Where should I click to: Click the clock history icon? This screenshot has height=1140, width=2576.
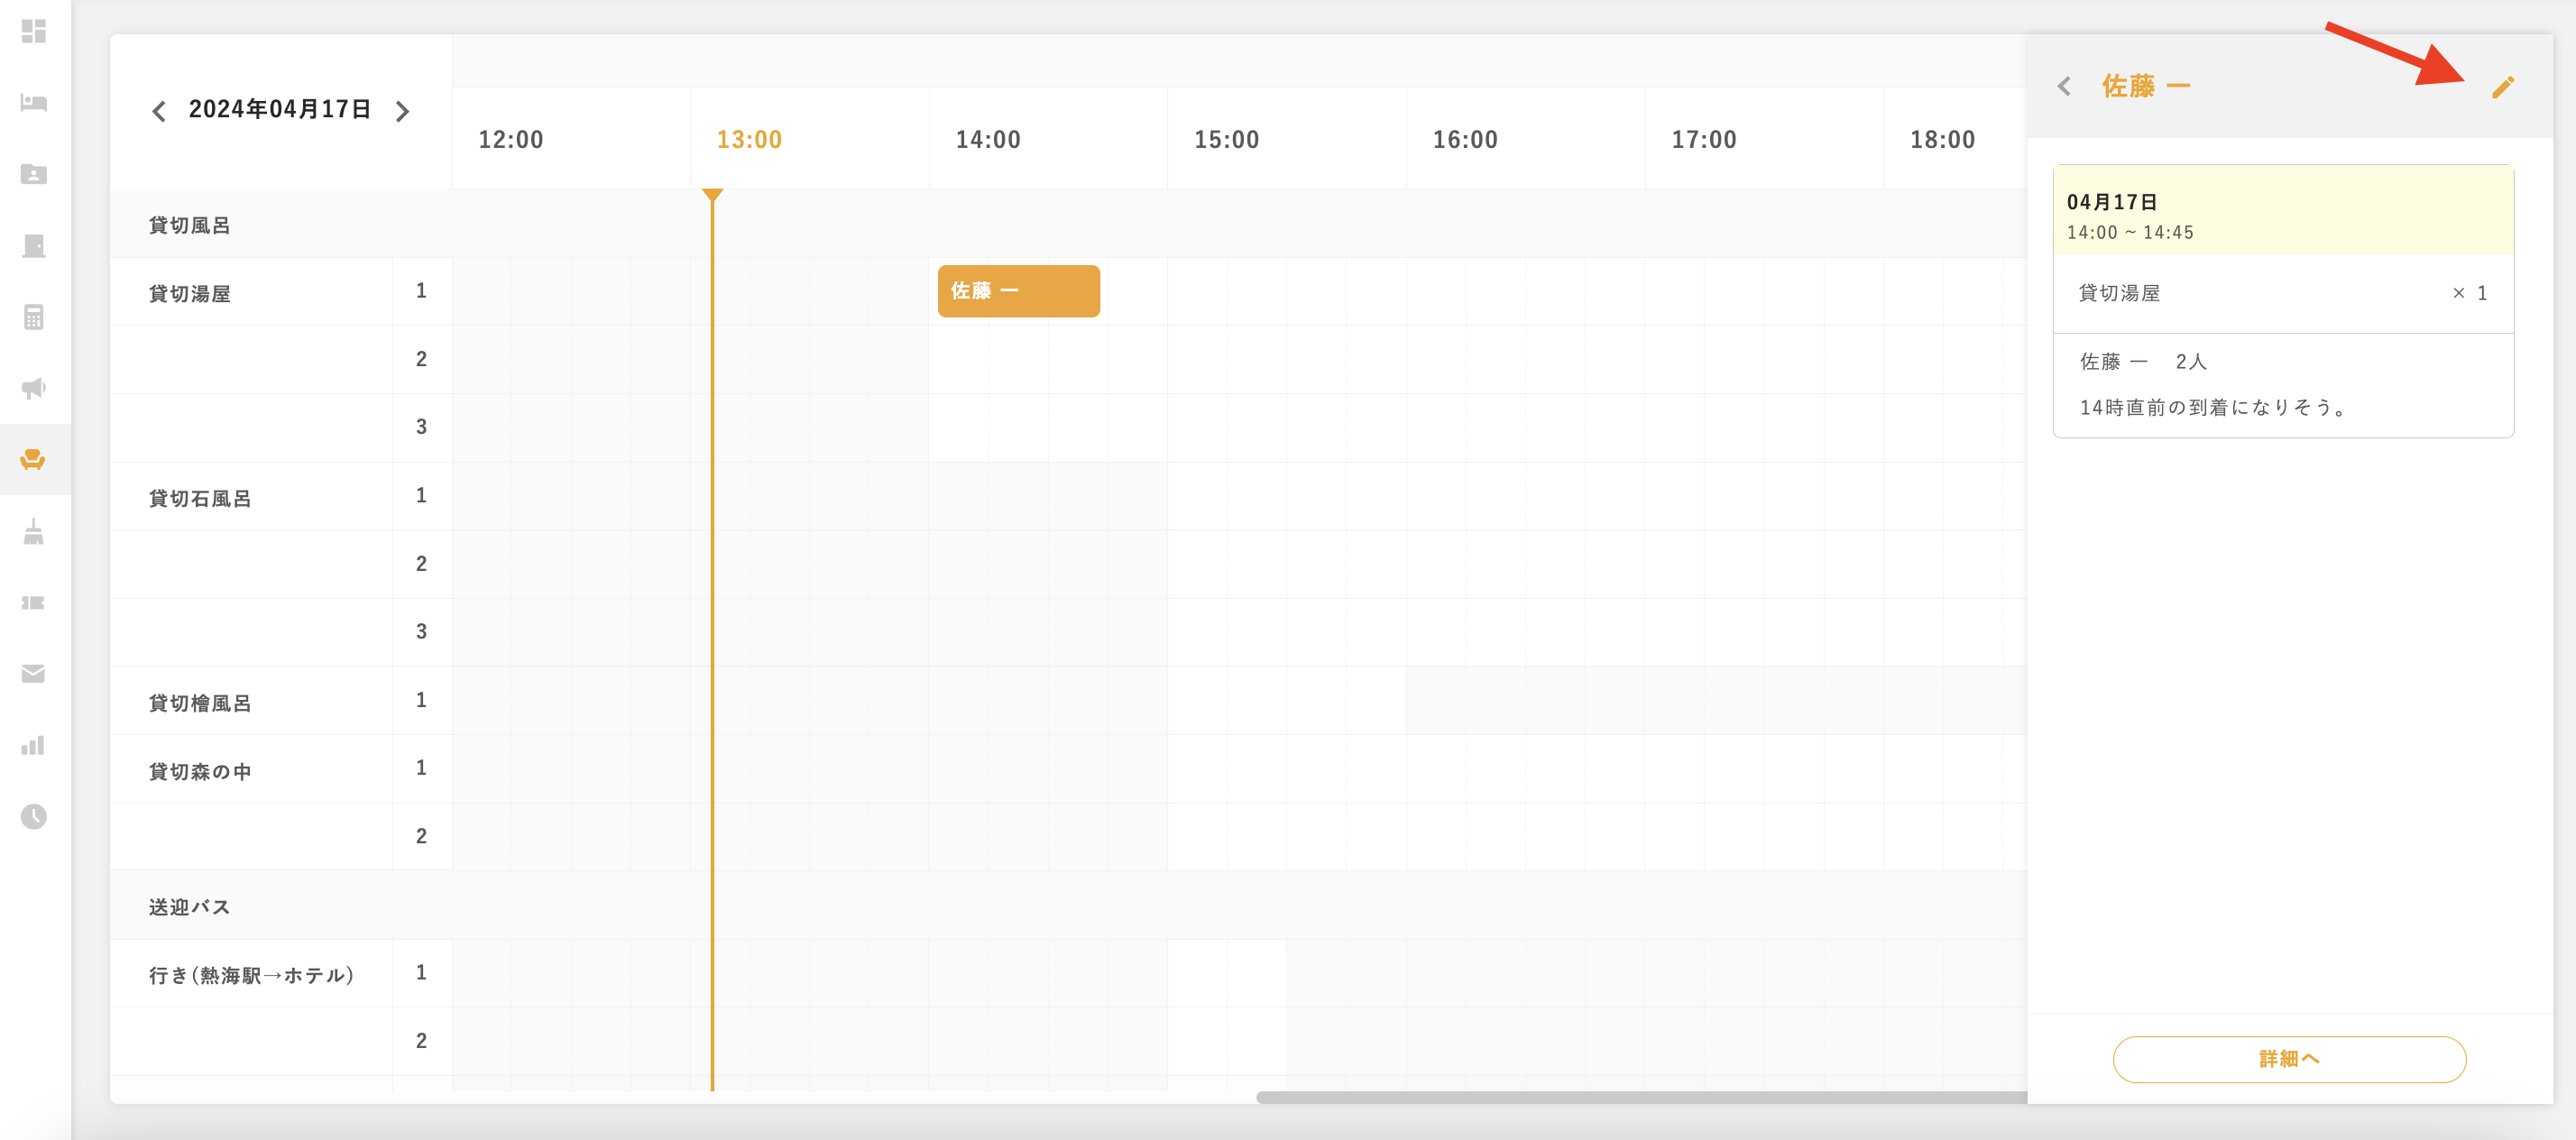[34, 817]
